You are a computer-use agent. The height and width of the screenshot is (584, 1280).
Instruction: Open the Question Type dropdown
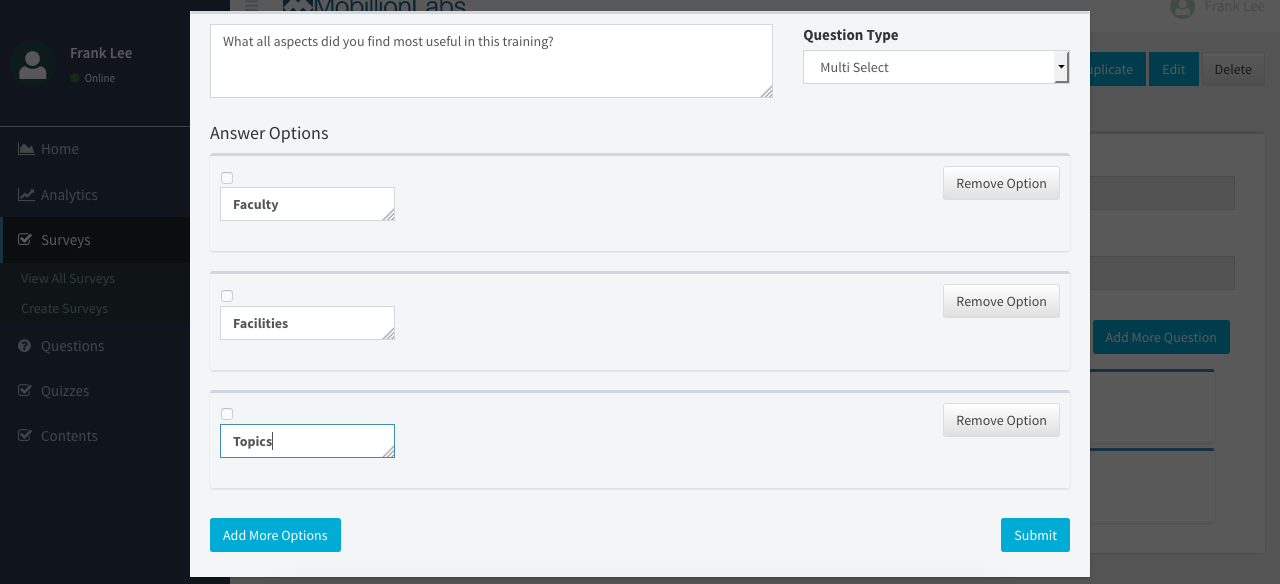click(x=935, y=67)
